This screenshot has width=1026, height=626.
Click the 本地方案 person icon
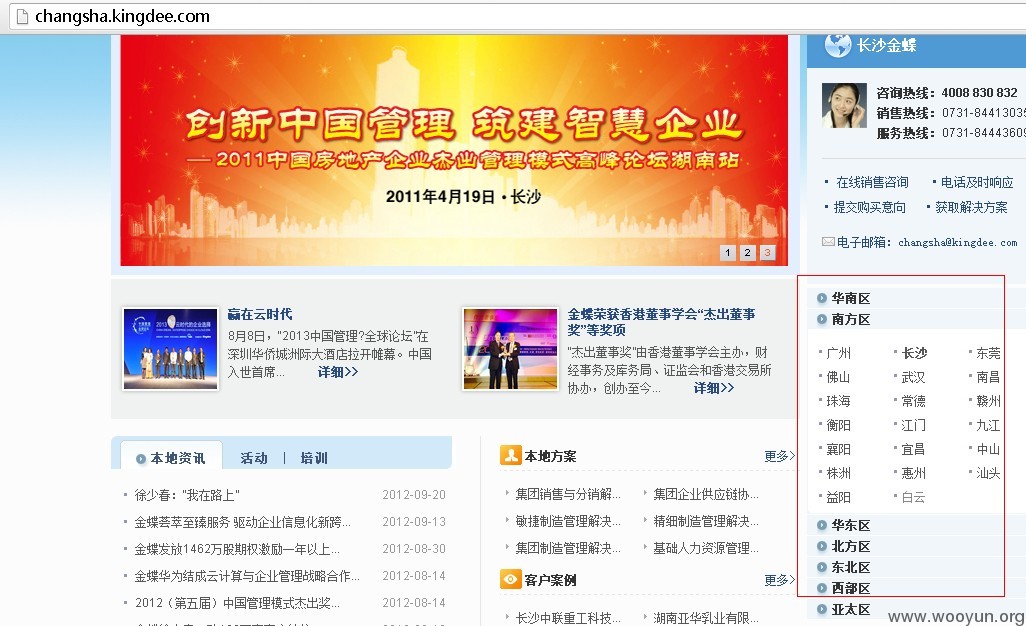[510, 455]
